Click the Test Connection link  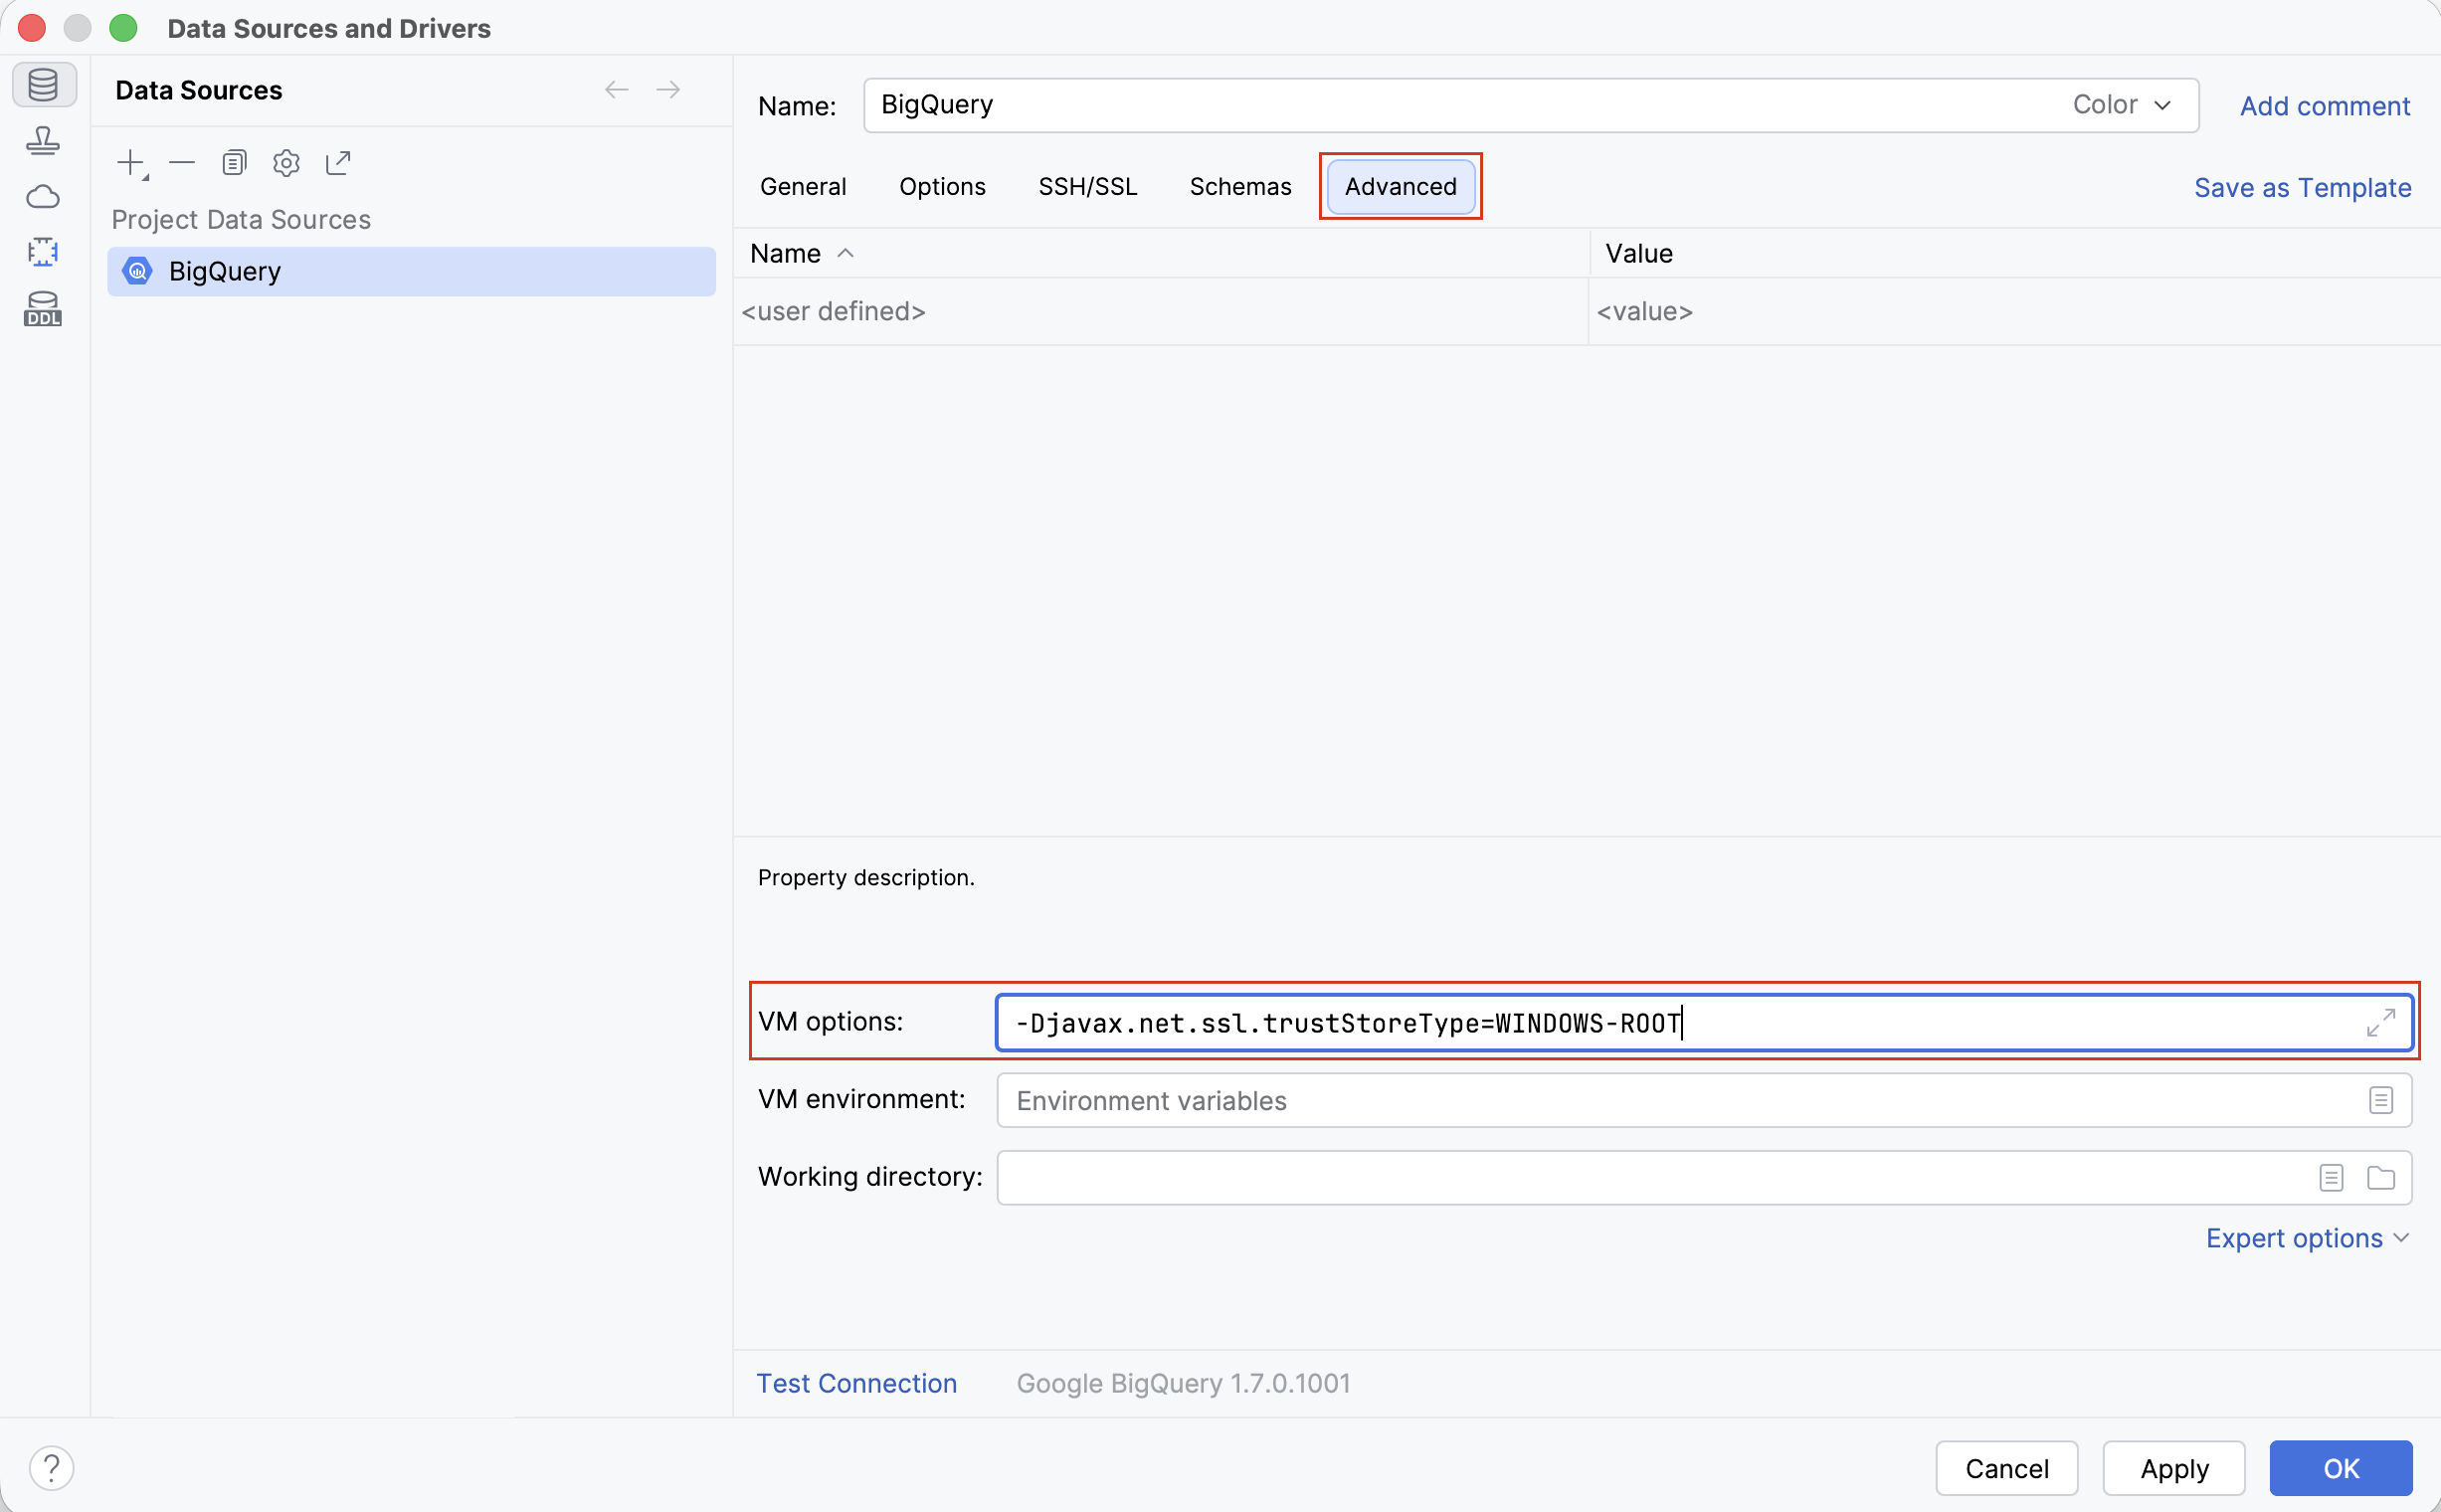click(x=856, y=1383)
